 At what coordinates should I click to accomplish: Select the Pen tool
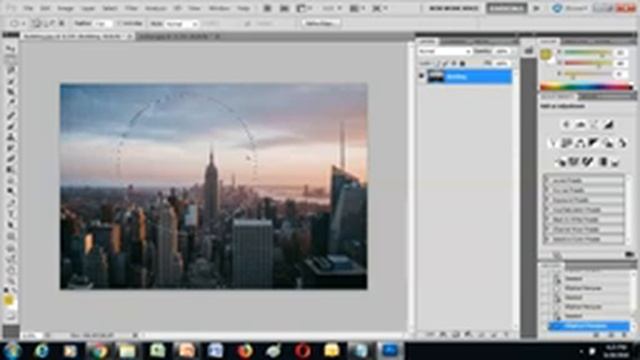point(11,202)
